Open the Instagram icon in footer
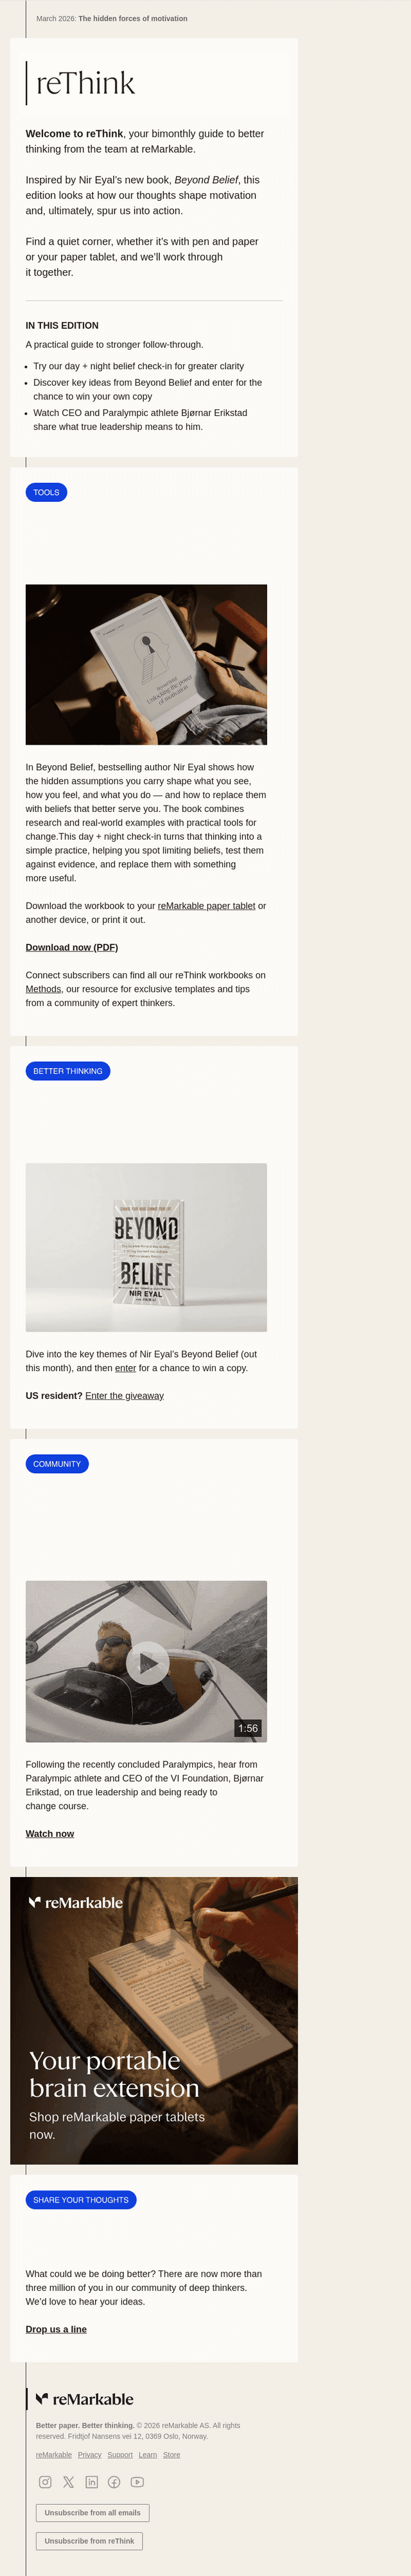The width and height of the screenshot is (411, 2576). 45,2482
